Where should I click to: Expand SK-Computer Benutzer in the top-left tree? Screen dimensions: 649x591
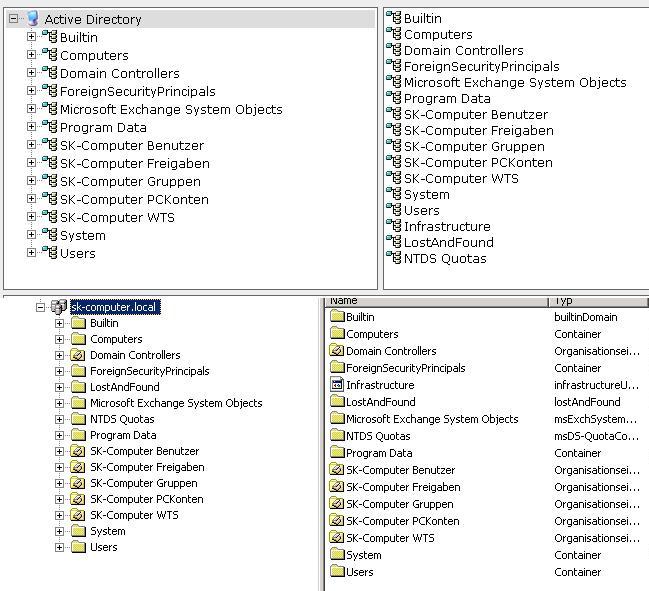(x=31, y=145)
